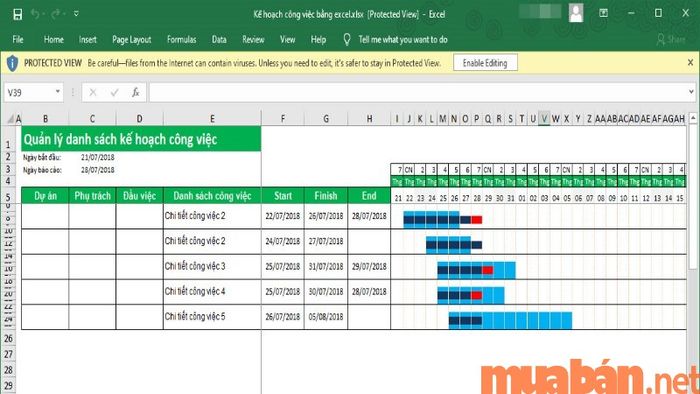Click the Name Box showing V39

(29, 92)
